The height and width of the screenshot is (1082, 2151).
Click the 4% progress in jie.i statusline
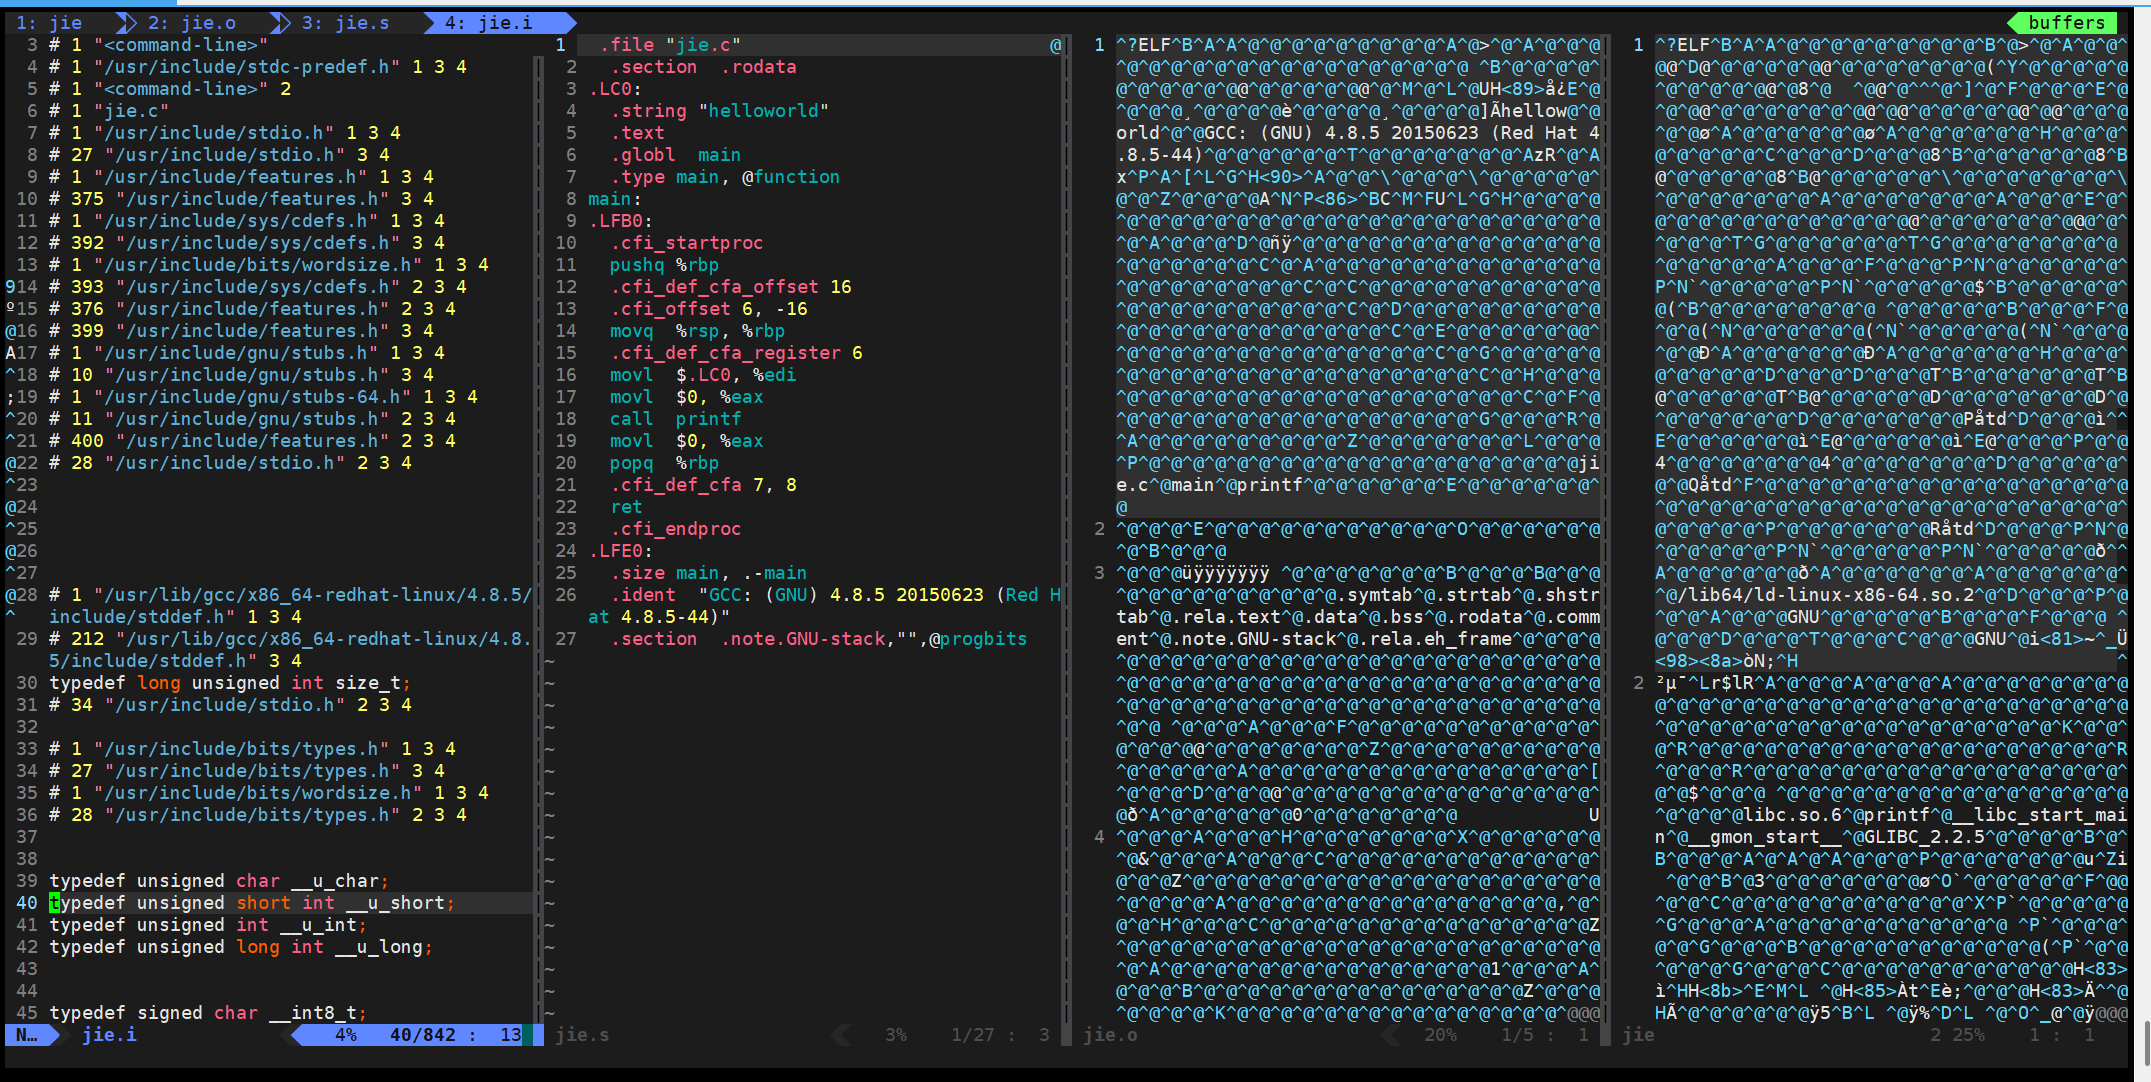click(345, 1035)
